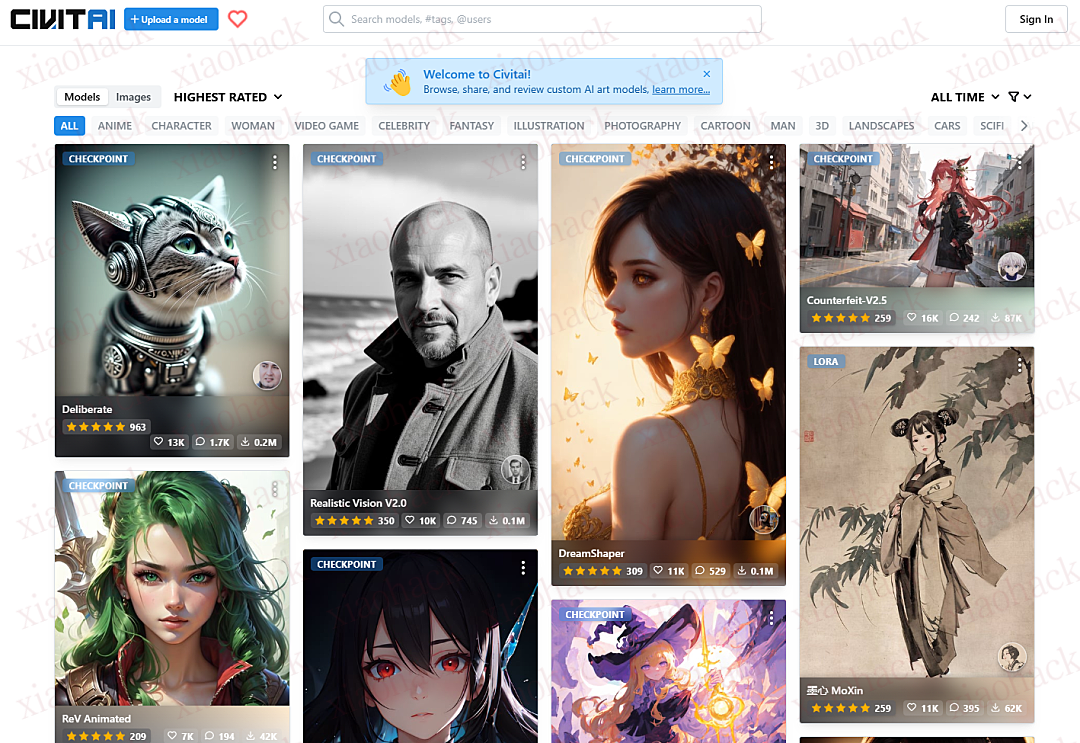
Task: Open the ReV Animated model thumbnail
Action: (x=171, y=590)
